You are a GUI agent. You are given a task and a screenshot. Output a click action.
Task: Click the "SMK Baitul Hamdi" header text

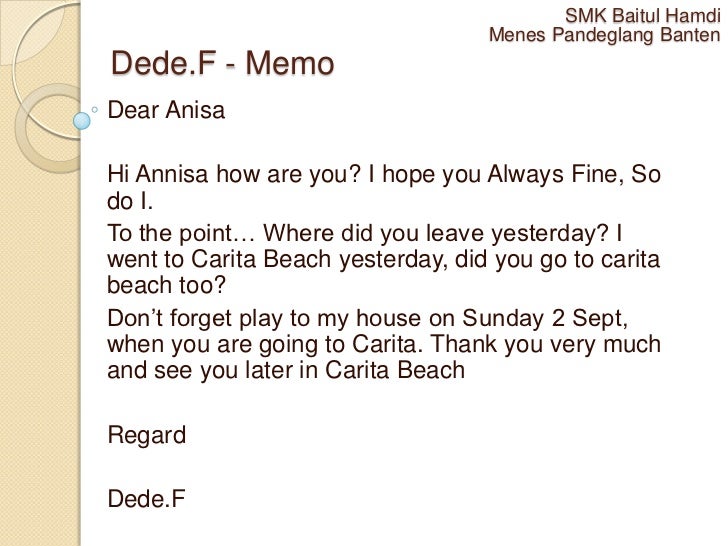(x=642, y=16)
